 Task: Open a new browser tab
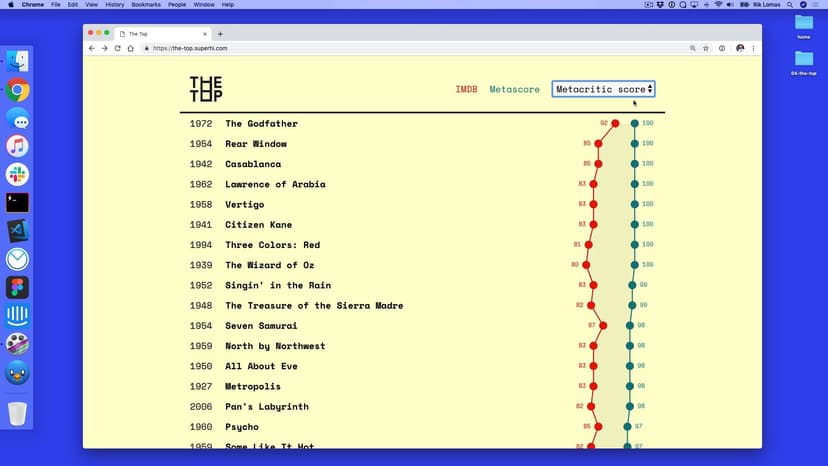coord(220,34)
